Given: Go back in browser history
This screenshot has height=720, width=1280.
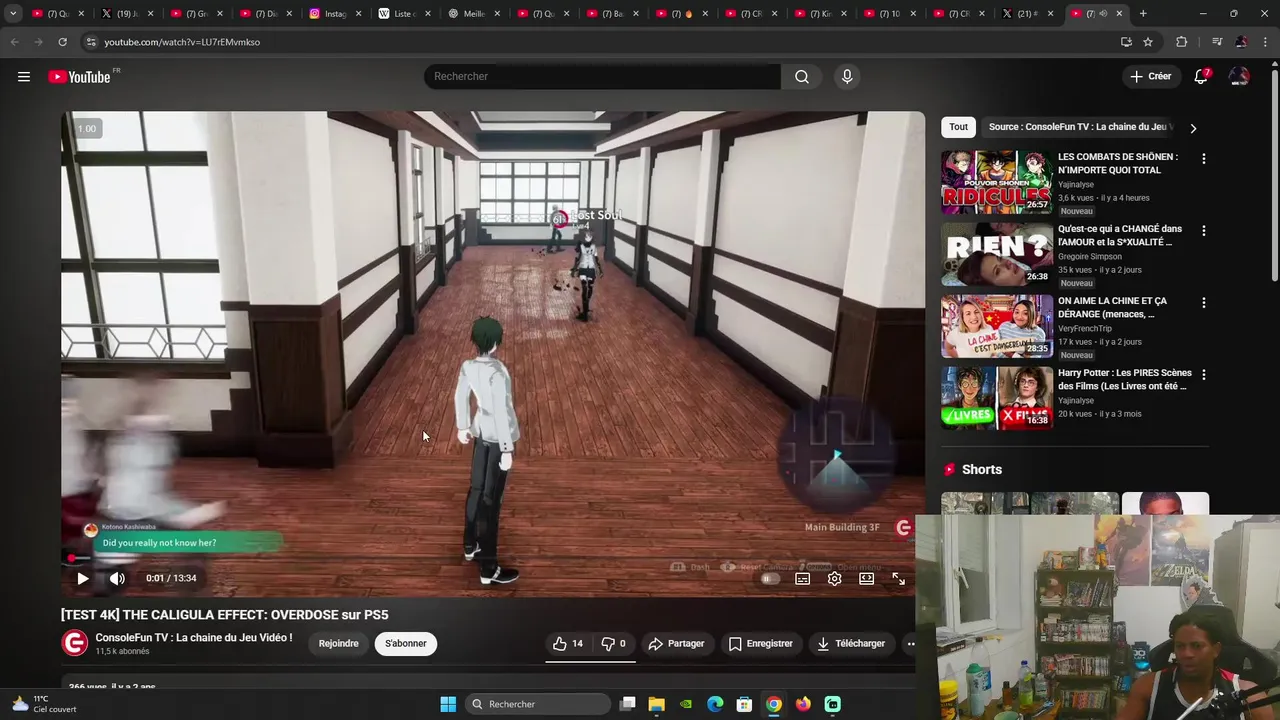Looking at the screenshot, I should coord(14,42).
